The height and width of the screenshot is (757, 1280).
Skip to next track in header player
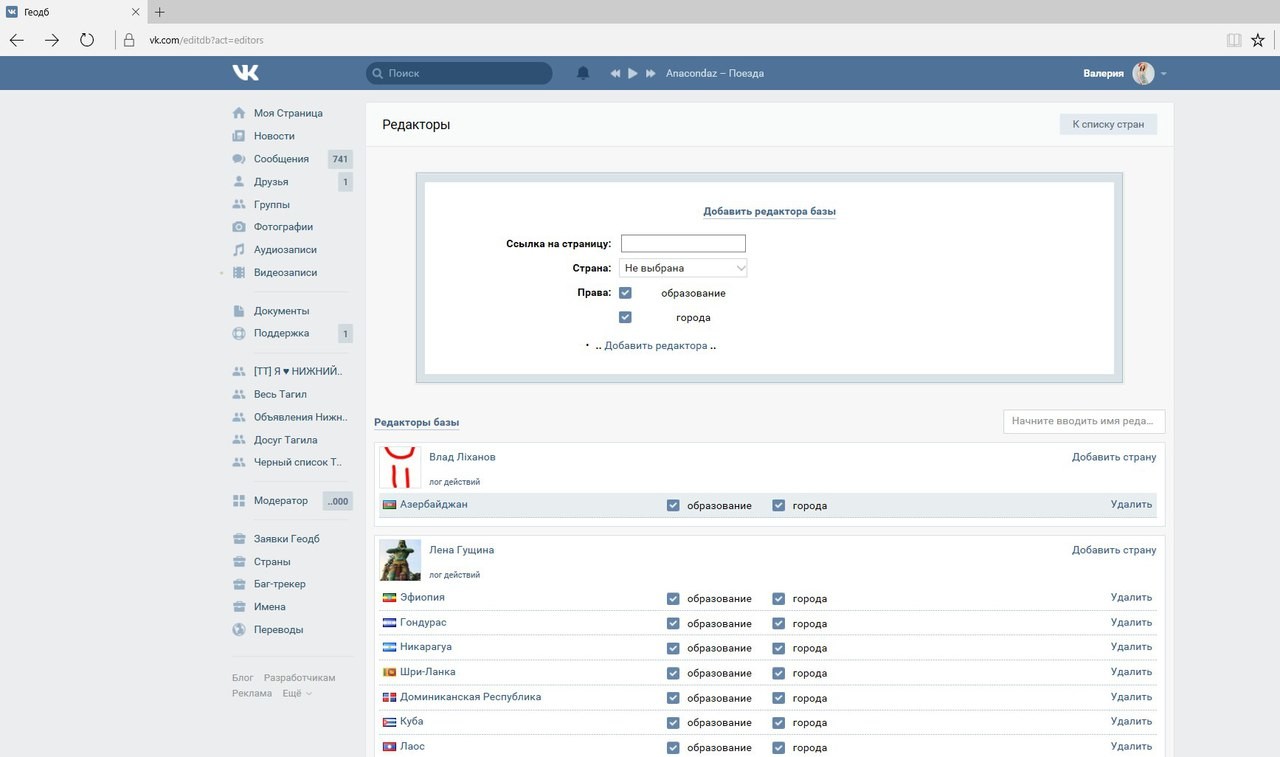pyautogui.click(x=650, y=73)
